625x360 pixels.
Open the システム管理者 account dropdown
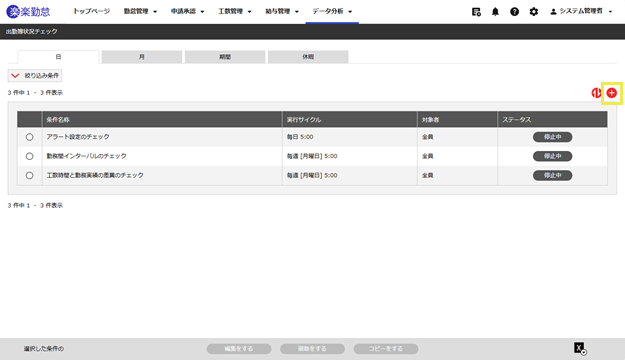pos(581,12)
